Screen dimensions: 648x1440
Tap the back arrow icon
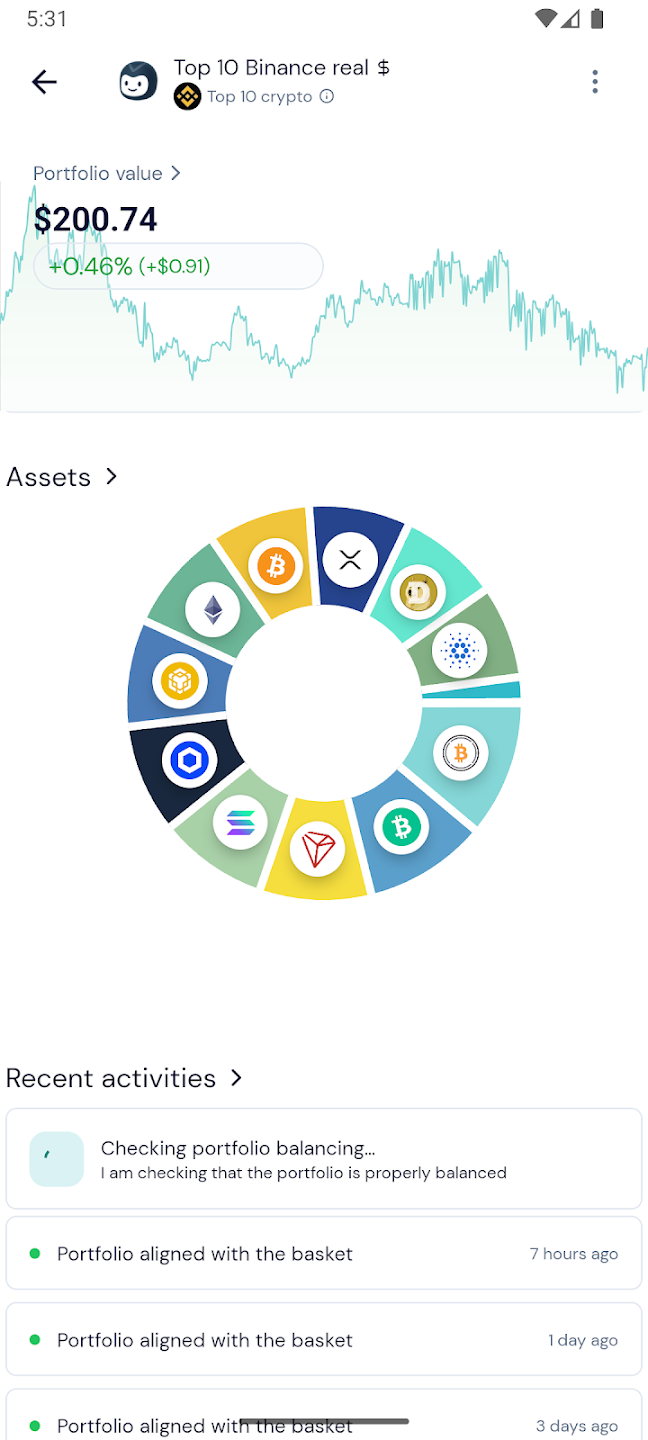click(44, 82)
